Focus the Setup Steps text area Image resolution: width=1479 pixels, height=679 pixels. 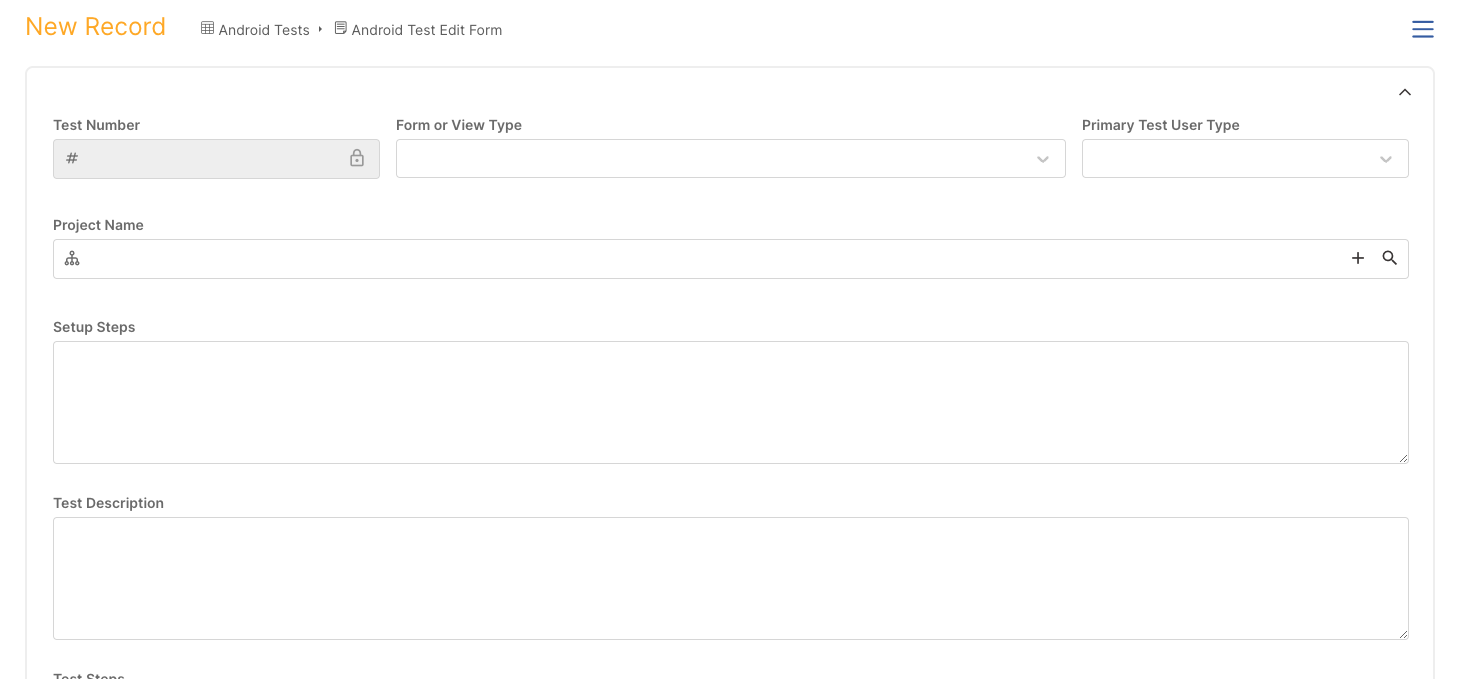730,402
